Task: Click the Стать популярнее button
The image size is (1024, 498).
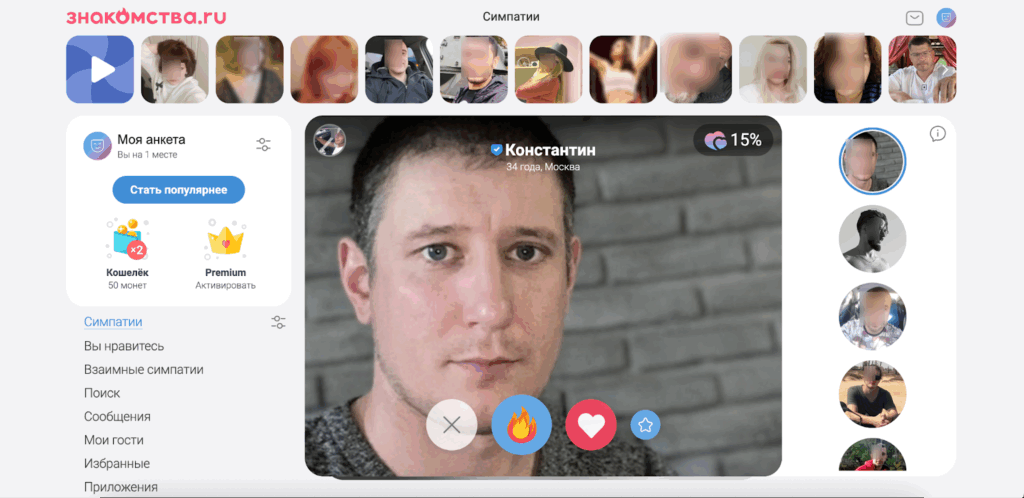Action: point(179,190)
